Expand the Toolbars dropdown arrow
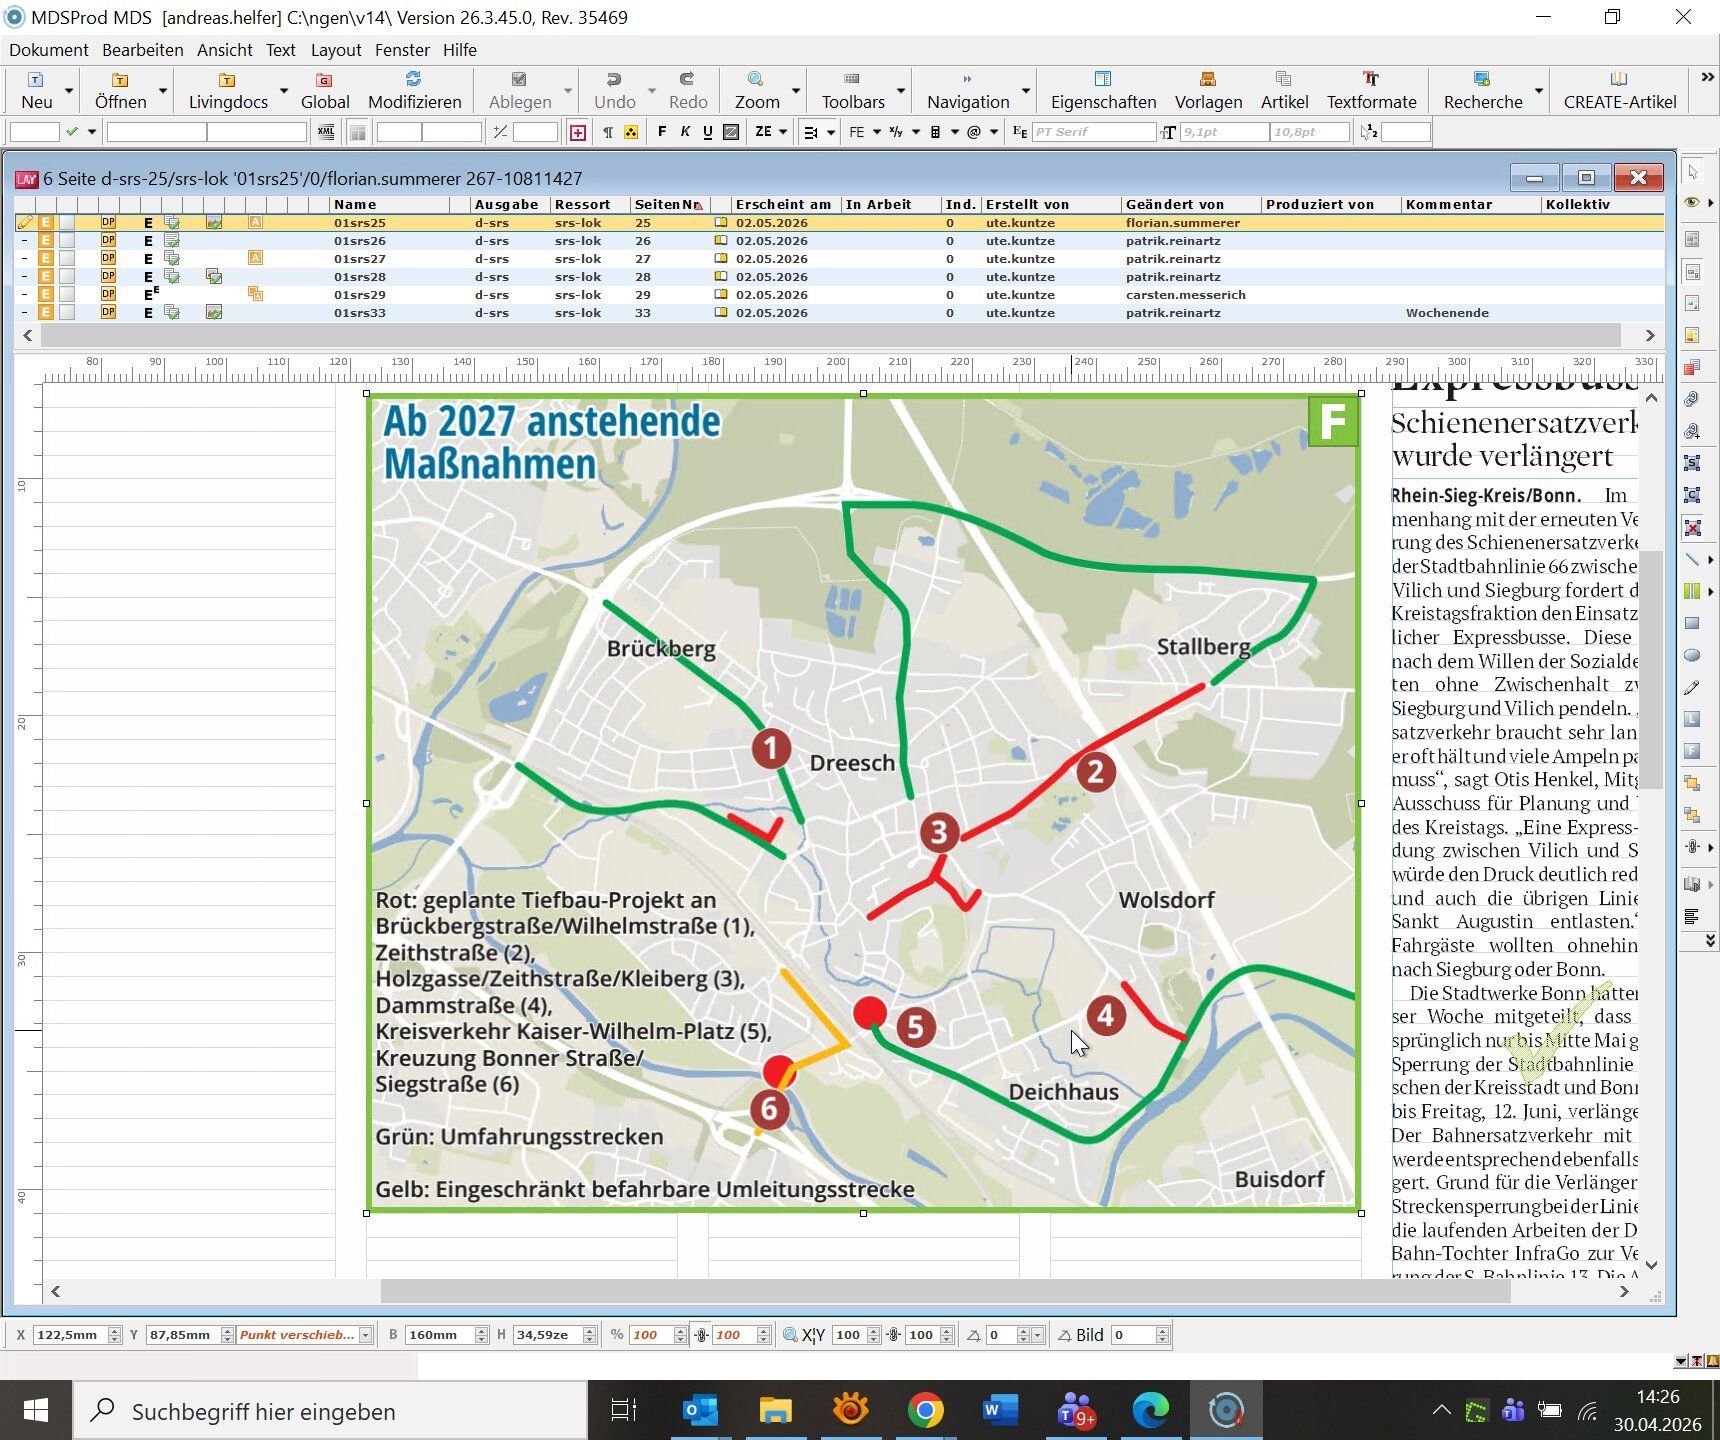This screenshot has width=1720, height=1440. coord(901,91)
